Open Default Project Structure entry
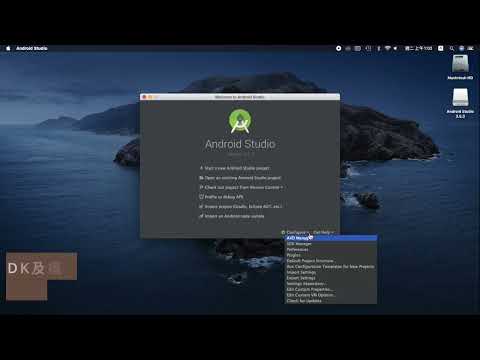 point(331,261)
